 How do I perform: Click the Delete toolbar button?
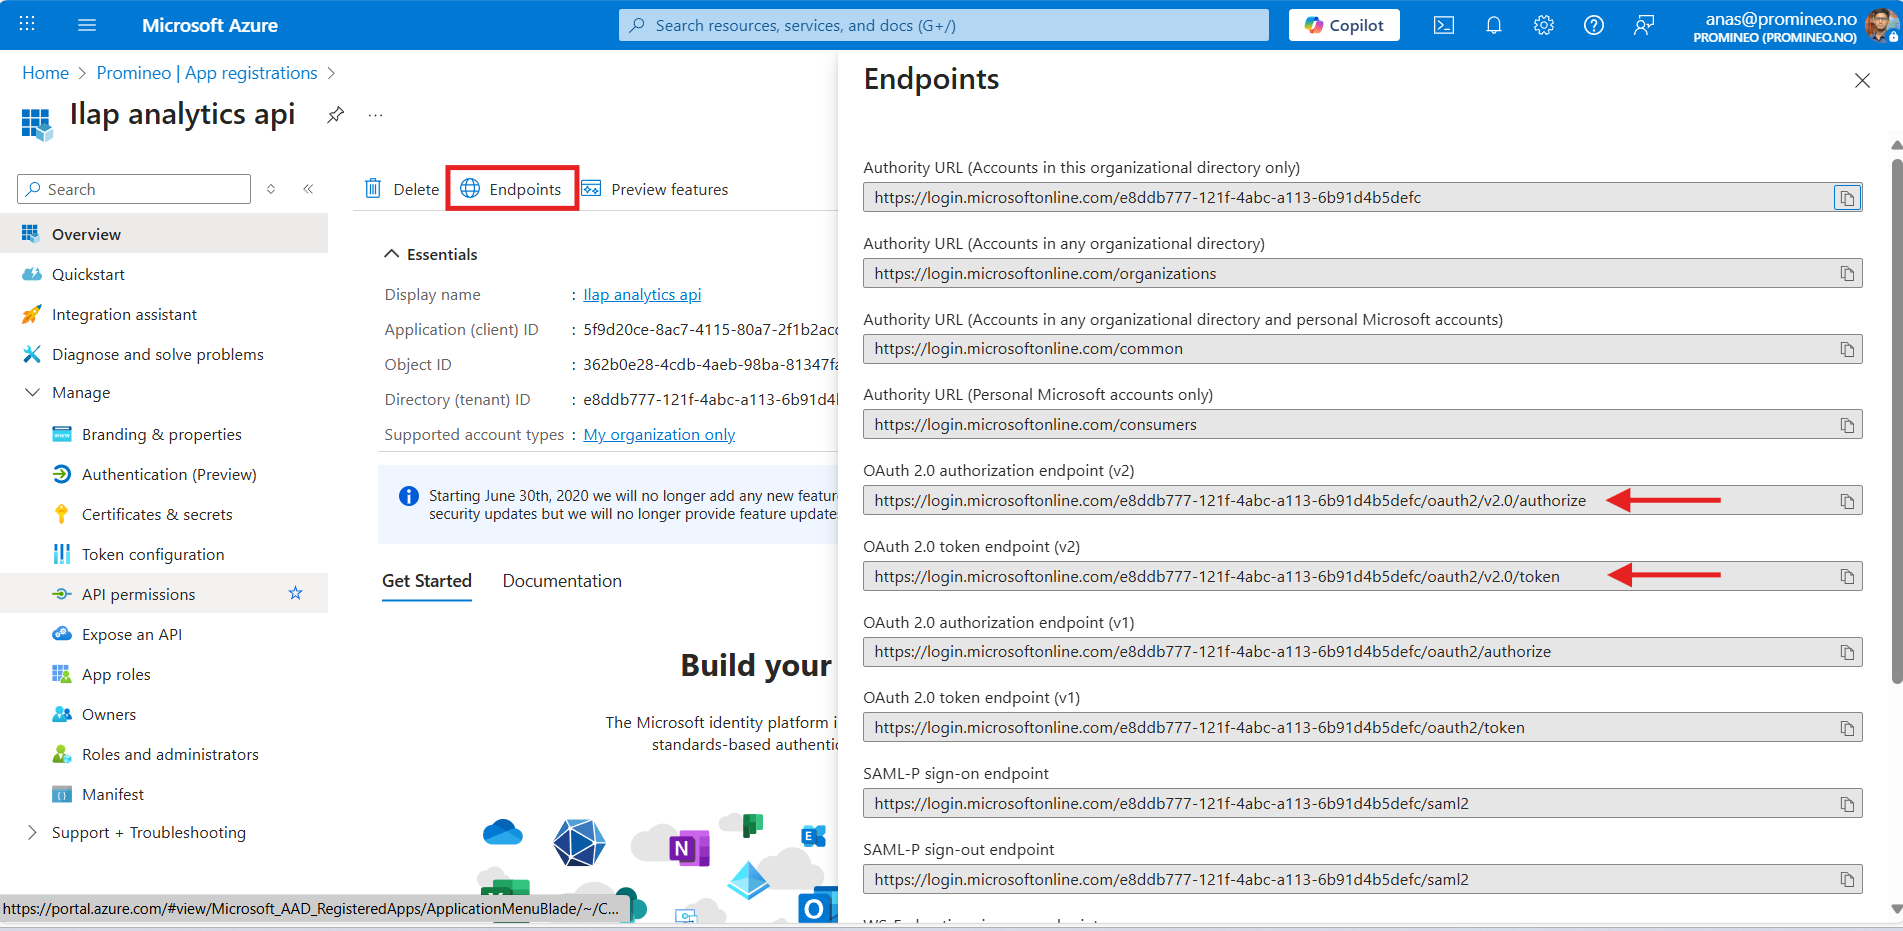click(x=402, y=189)
